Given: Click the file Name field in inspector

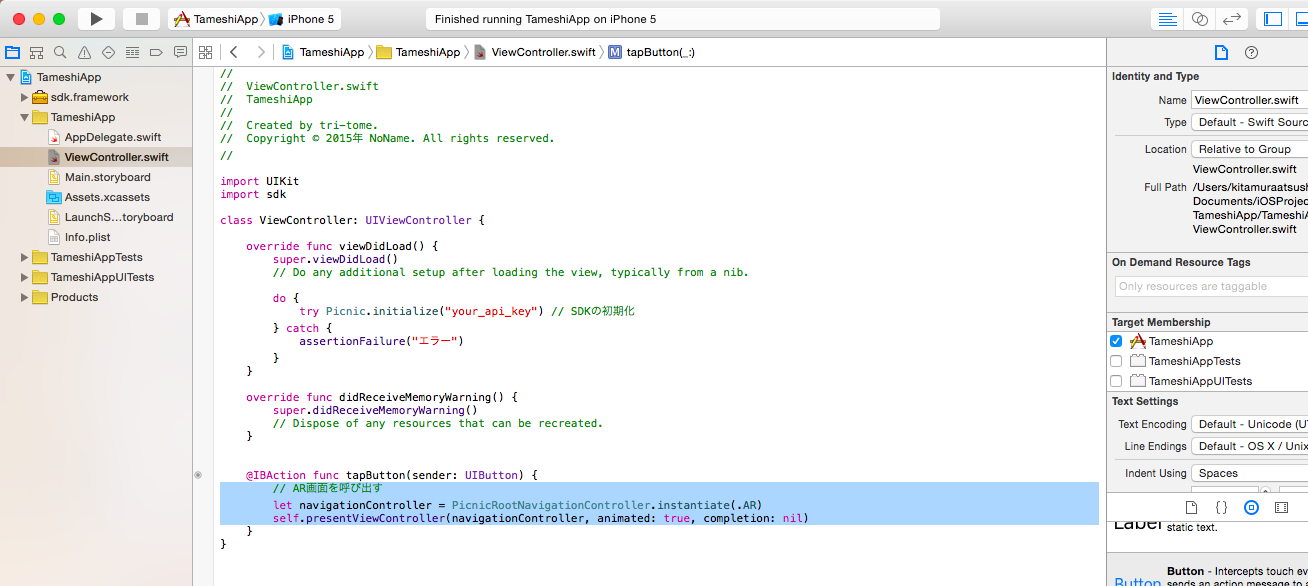Looking at the screenshot, I should click(1249, 100).
